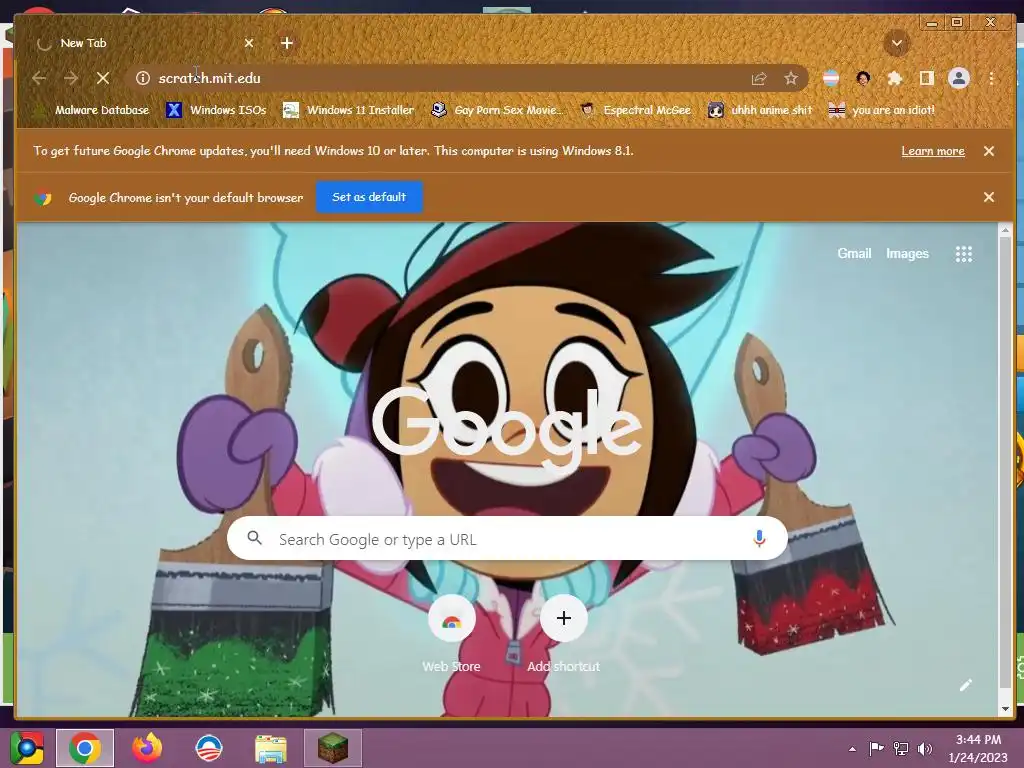Viewport: 1024px width, 768px height.
Task: Open the clock showing 3:44 PM
Action: [978, 748]
